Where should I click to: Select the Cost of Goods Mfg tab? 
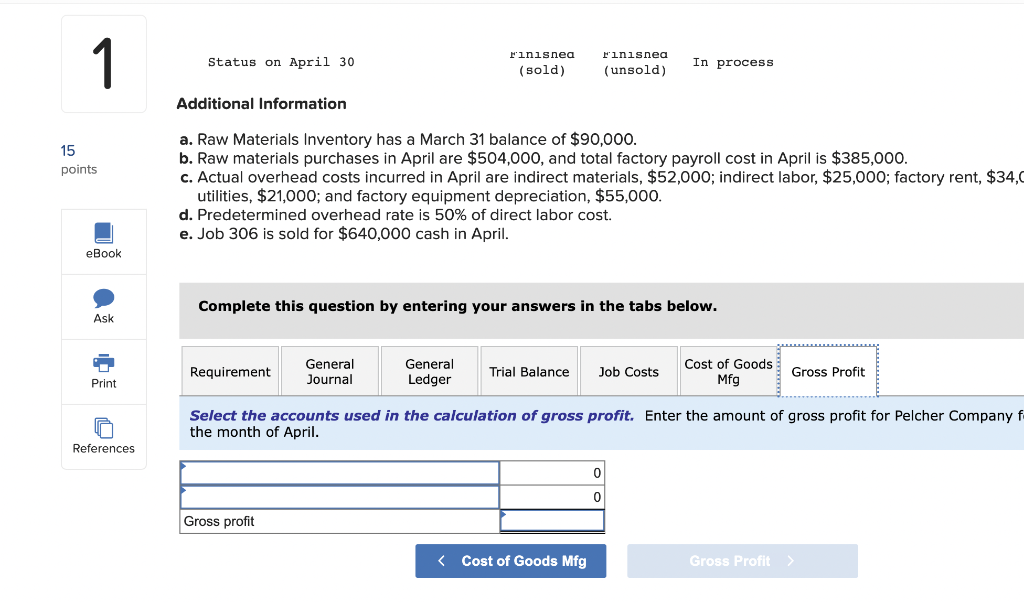point(729,371)
